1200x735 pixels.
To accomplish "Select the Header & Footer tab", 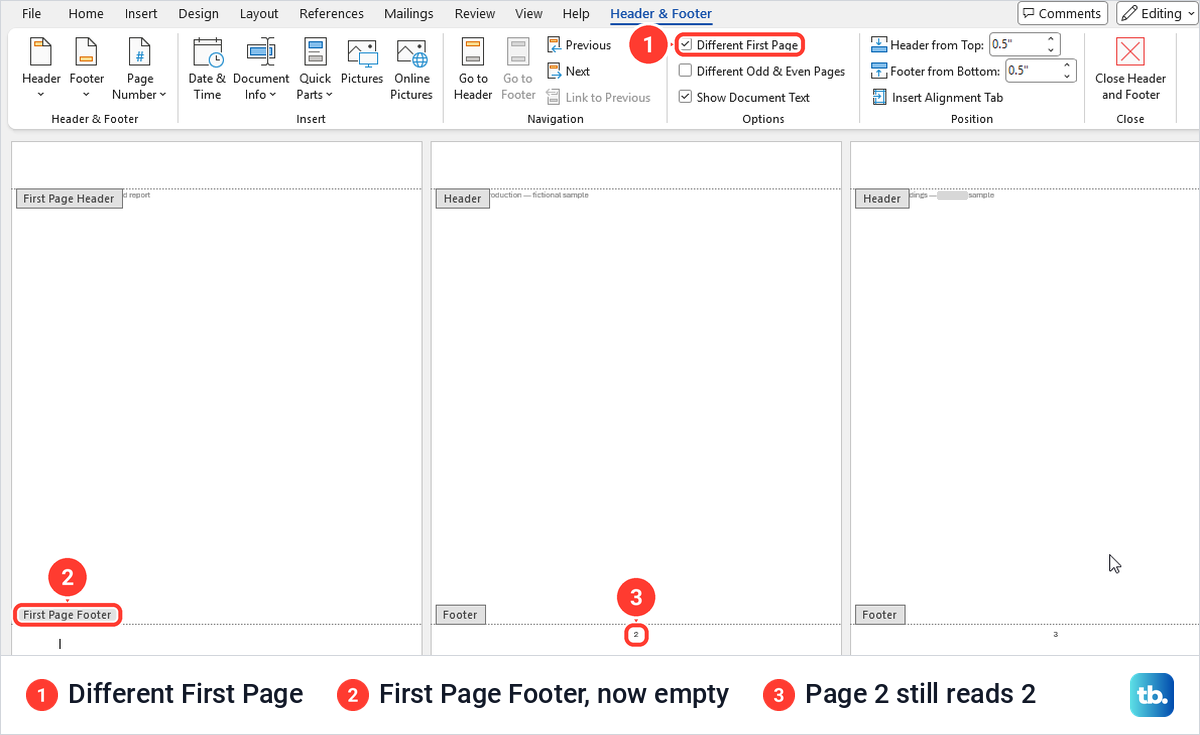I will 661,13.
